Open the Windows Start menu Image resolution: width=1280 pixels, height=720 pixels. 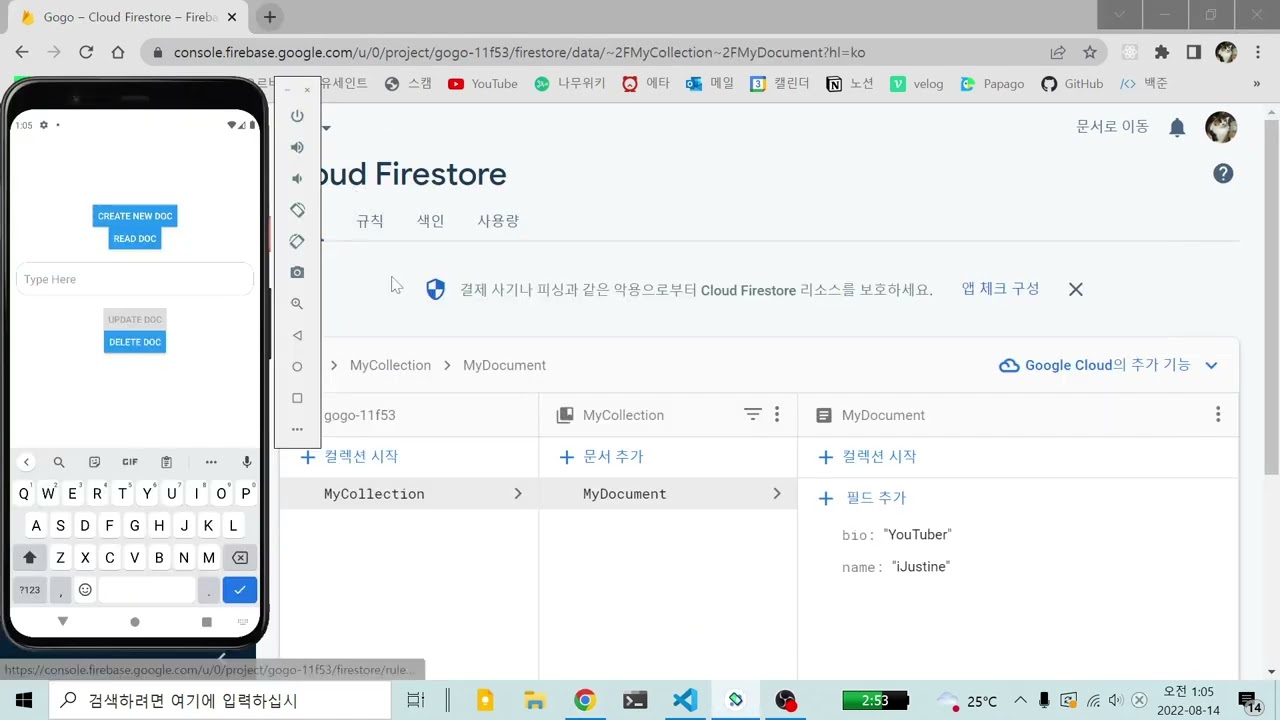pyautogui.click(x=24, y=700)
